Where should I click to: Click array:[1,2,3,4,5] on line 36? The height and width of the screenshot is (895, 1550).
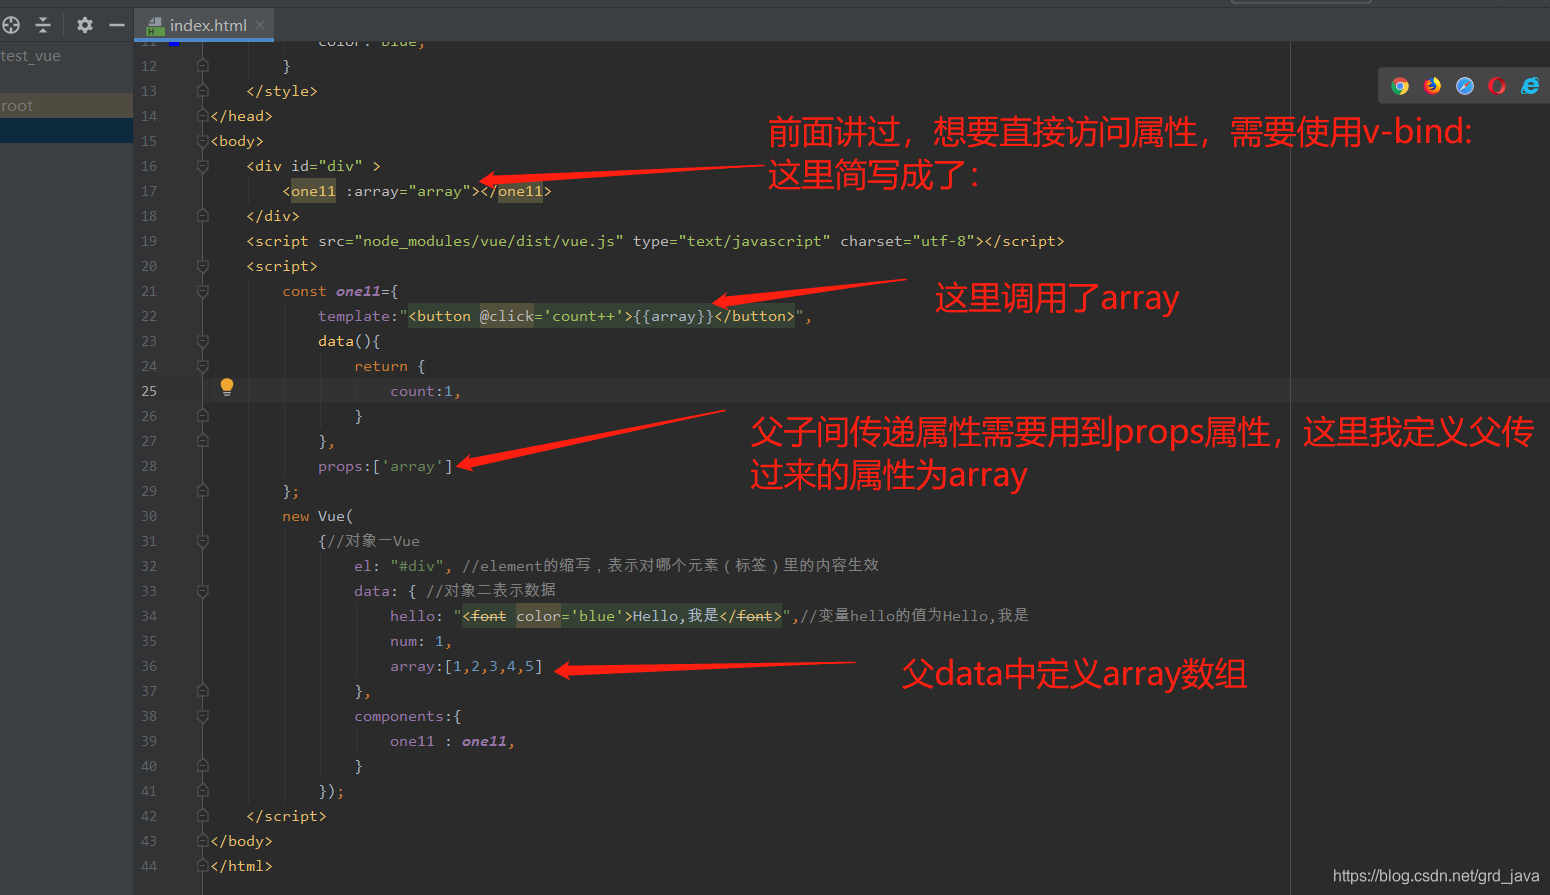466,666
